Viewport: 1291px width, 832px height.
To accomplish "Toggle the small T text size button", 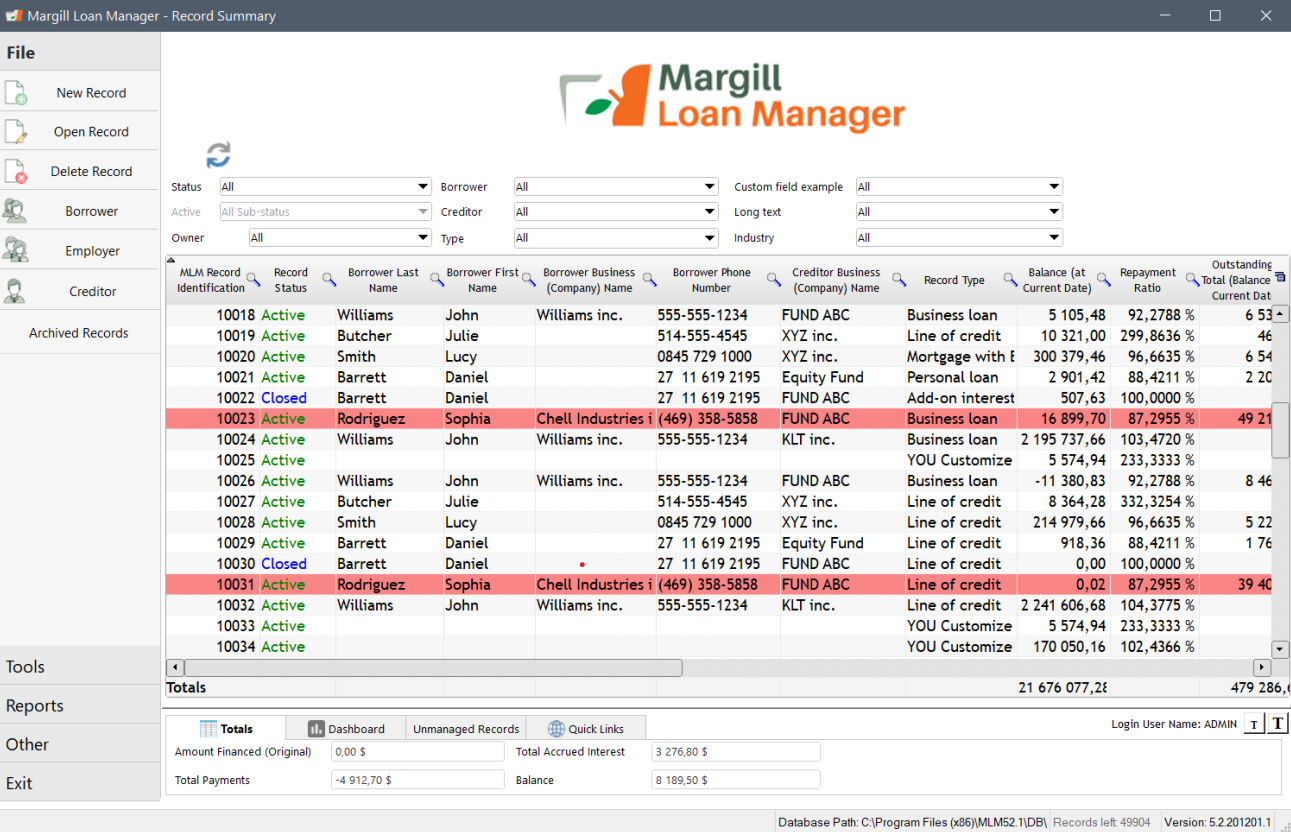I will click(1253, 723).
